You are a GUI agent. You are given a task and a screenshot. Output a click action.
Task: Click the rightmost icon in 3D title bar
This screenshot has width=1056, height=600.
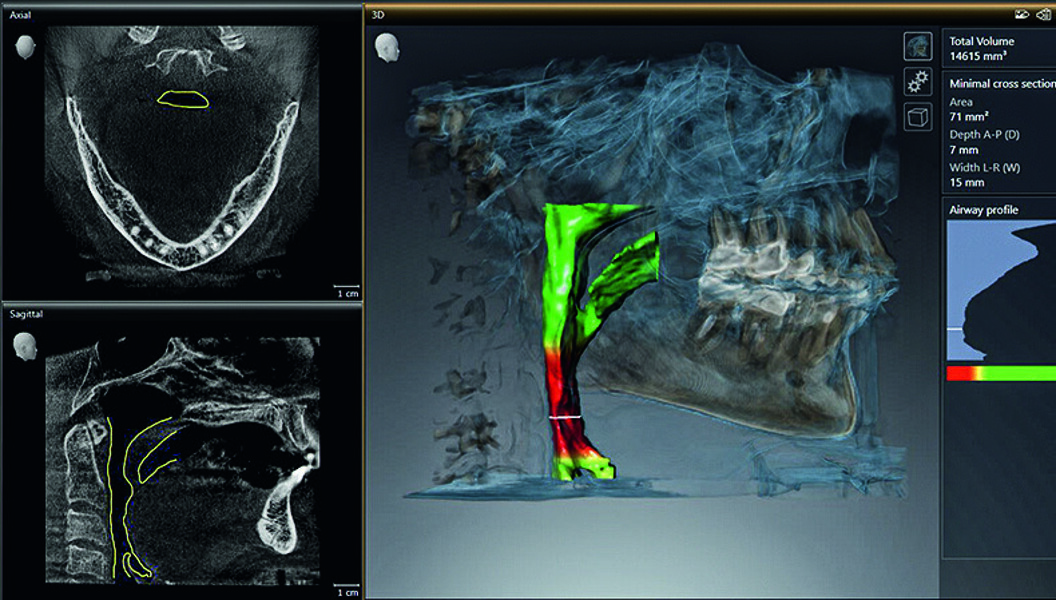[x=1044, y=15]
